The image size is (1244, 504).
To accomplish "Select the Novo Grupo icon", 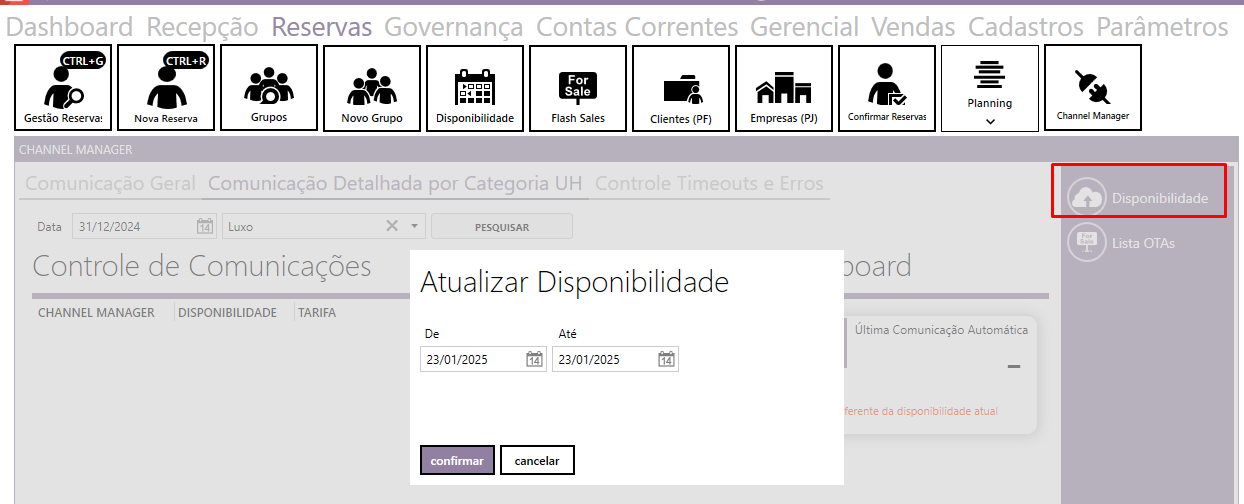I will [x=372, y=88].
